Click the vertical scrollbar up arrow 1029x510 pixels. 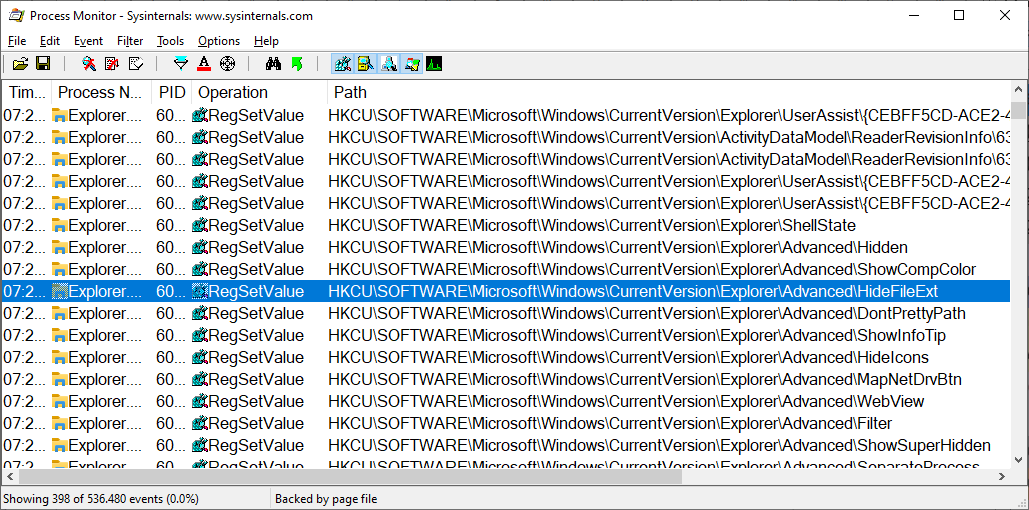(1018, 90)
